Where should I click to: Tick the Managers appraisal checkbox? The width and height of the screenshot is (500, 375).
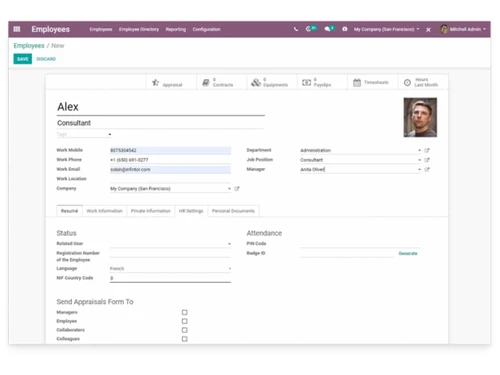184,312
